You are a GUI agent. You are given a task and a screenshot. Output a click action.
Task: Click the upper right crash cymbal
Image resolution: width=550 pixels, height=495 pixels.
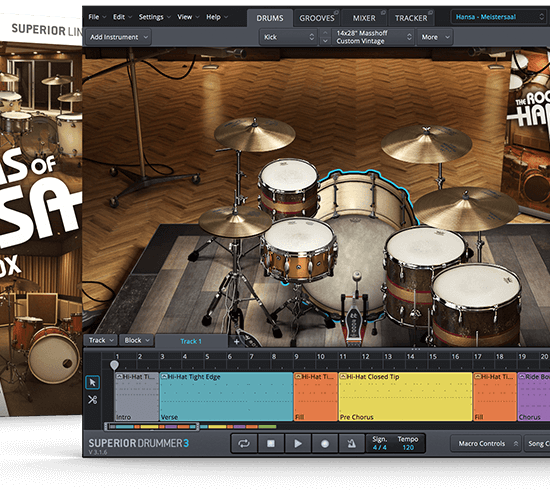[426, 143]
